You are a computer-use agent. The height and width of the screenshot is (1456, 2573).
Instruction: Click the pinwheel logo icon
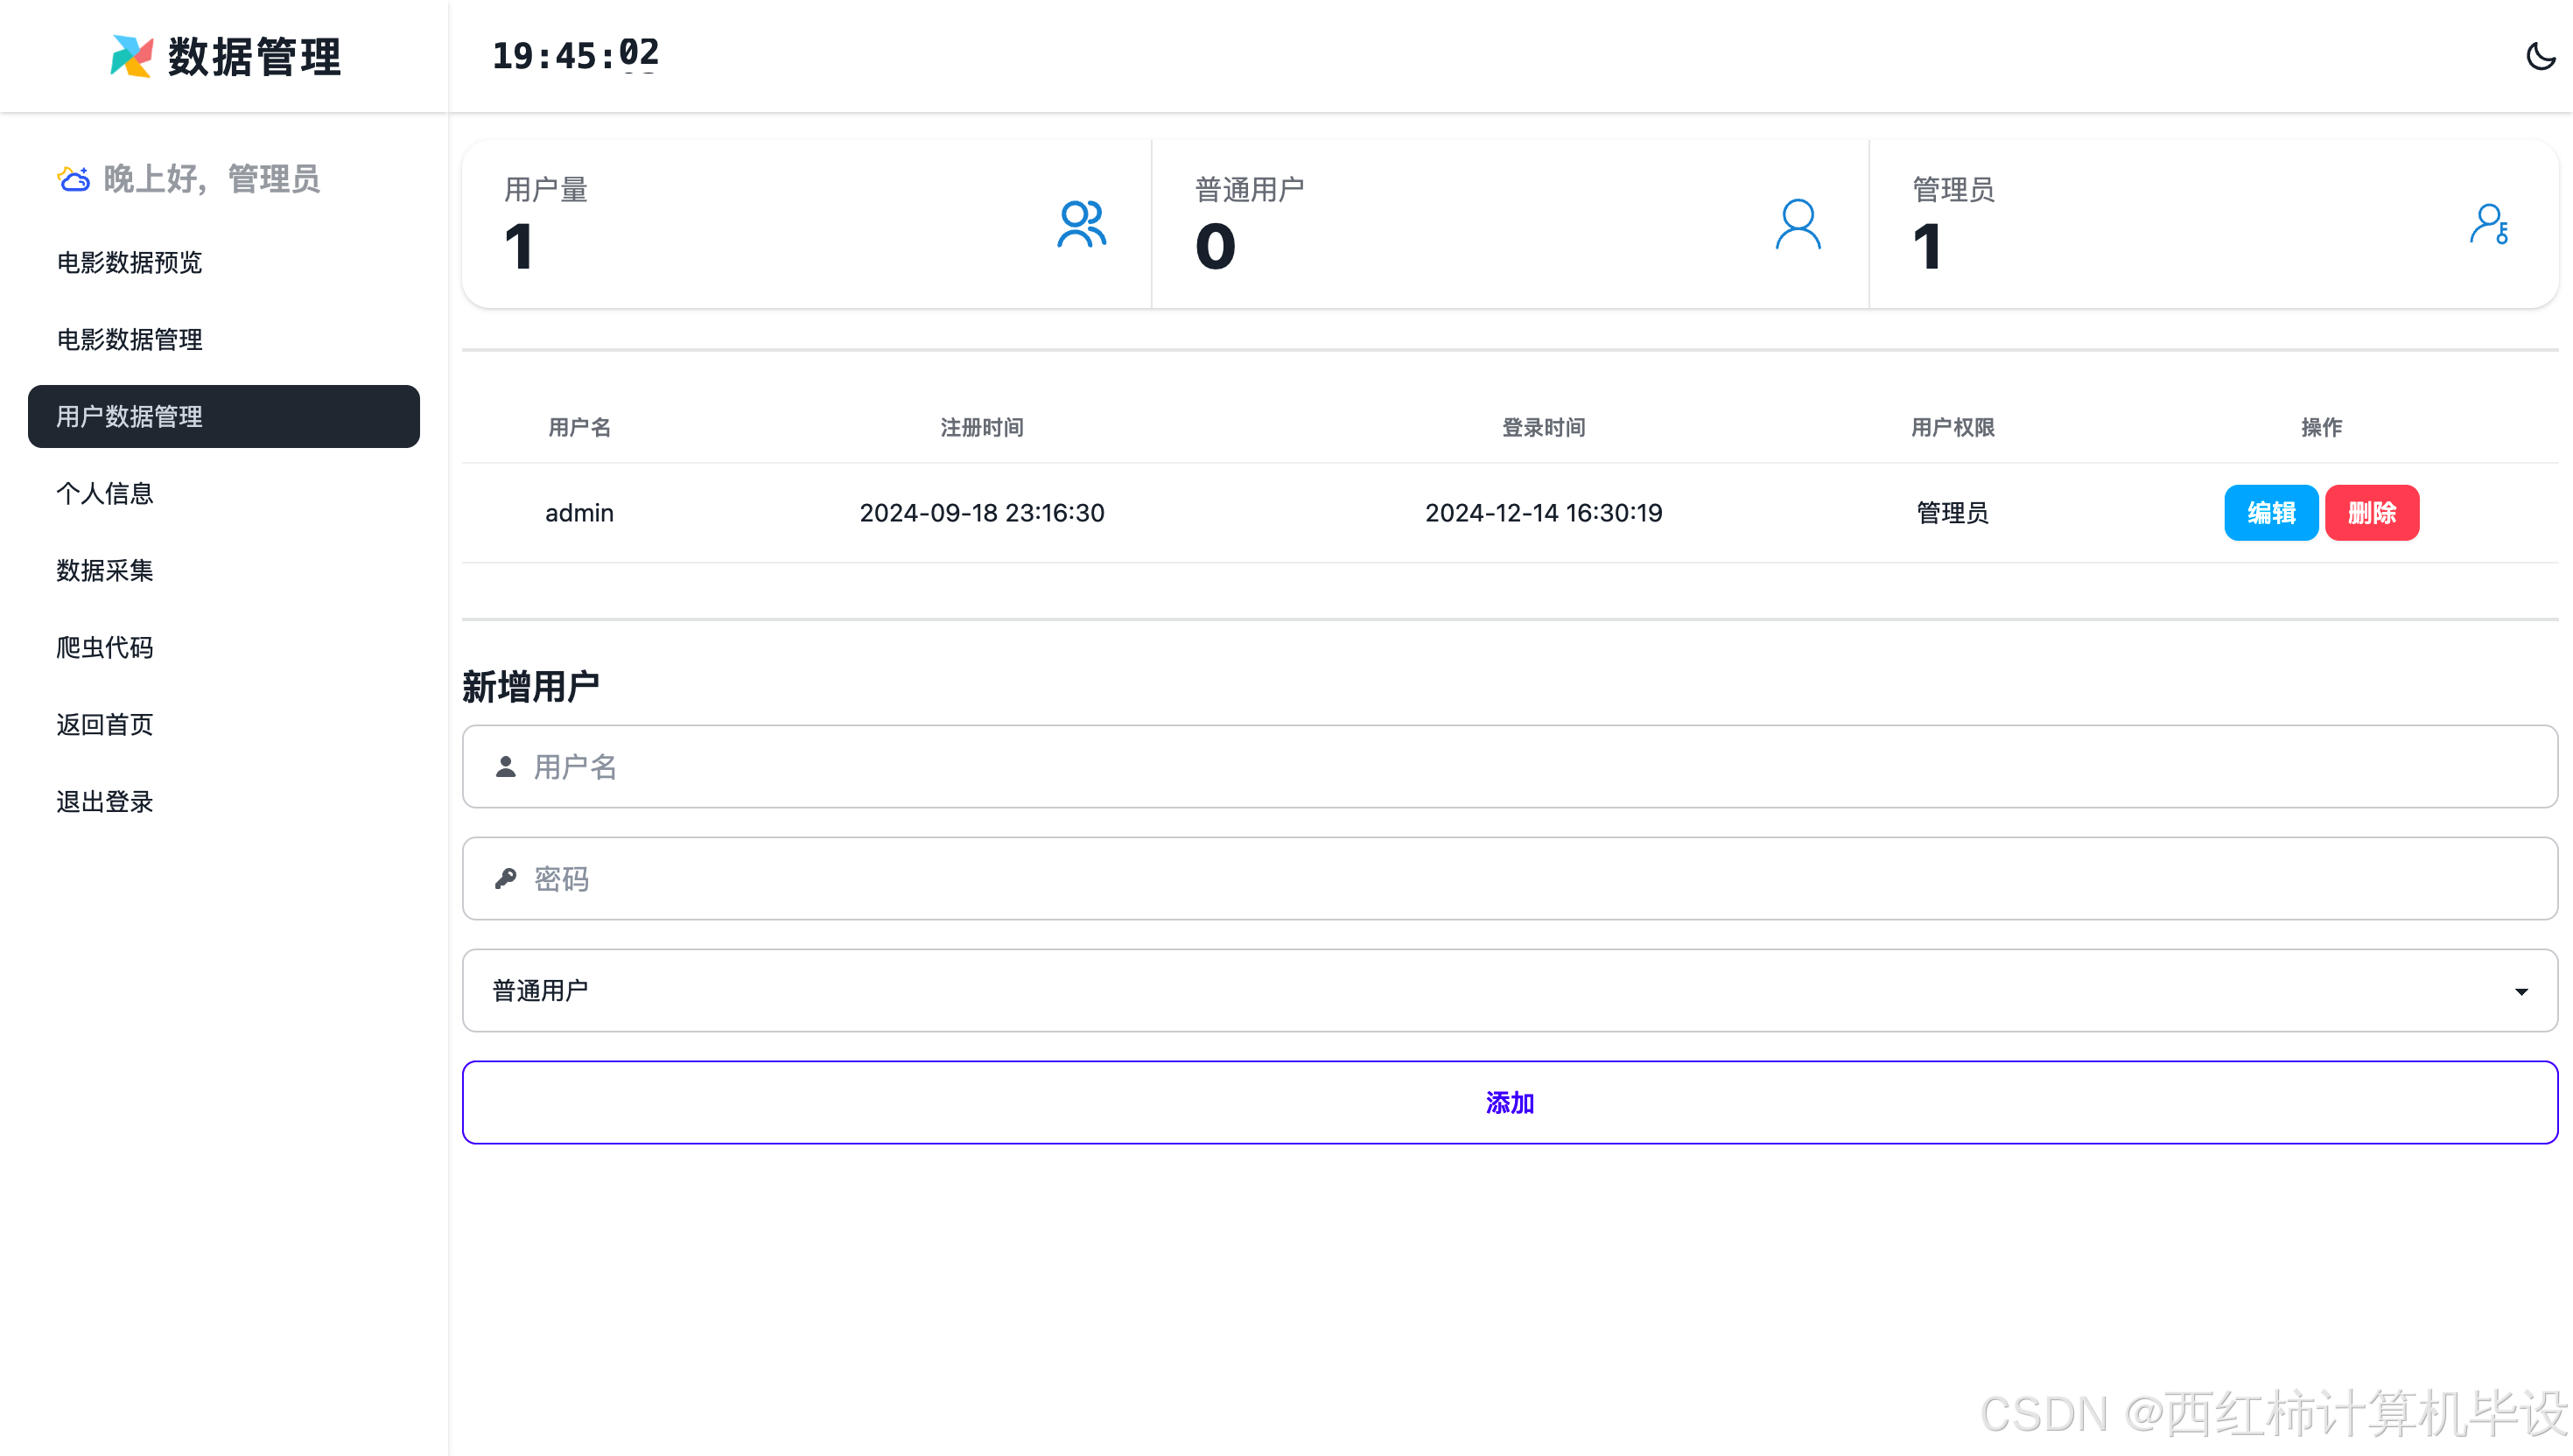tap(131, 56)
